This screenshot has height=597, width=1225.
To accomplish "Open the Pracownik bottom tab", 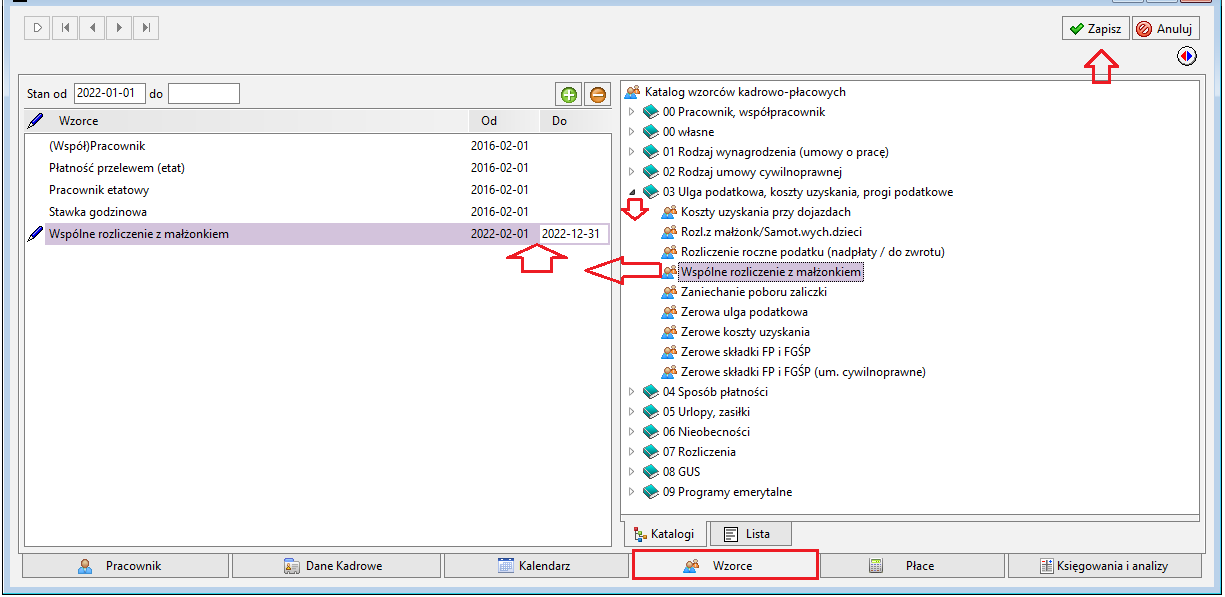I will pyautogui.click(x=124, y=566).
